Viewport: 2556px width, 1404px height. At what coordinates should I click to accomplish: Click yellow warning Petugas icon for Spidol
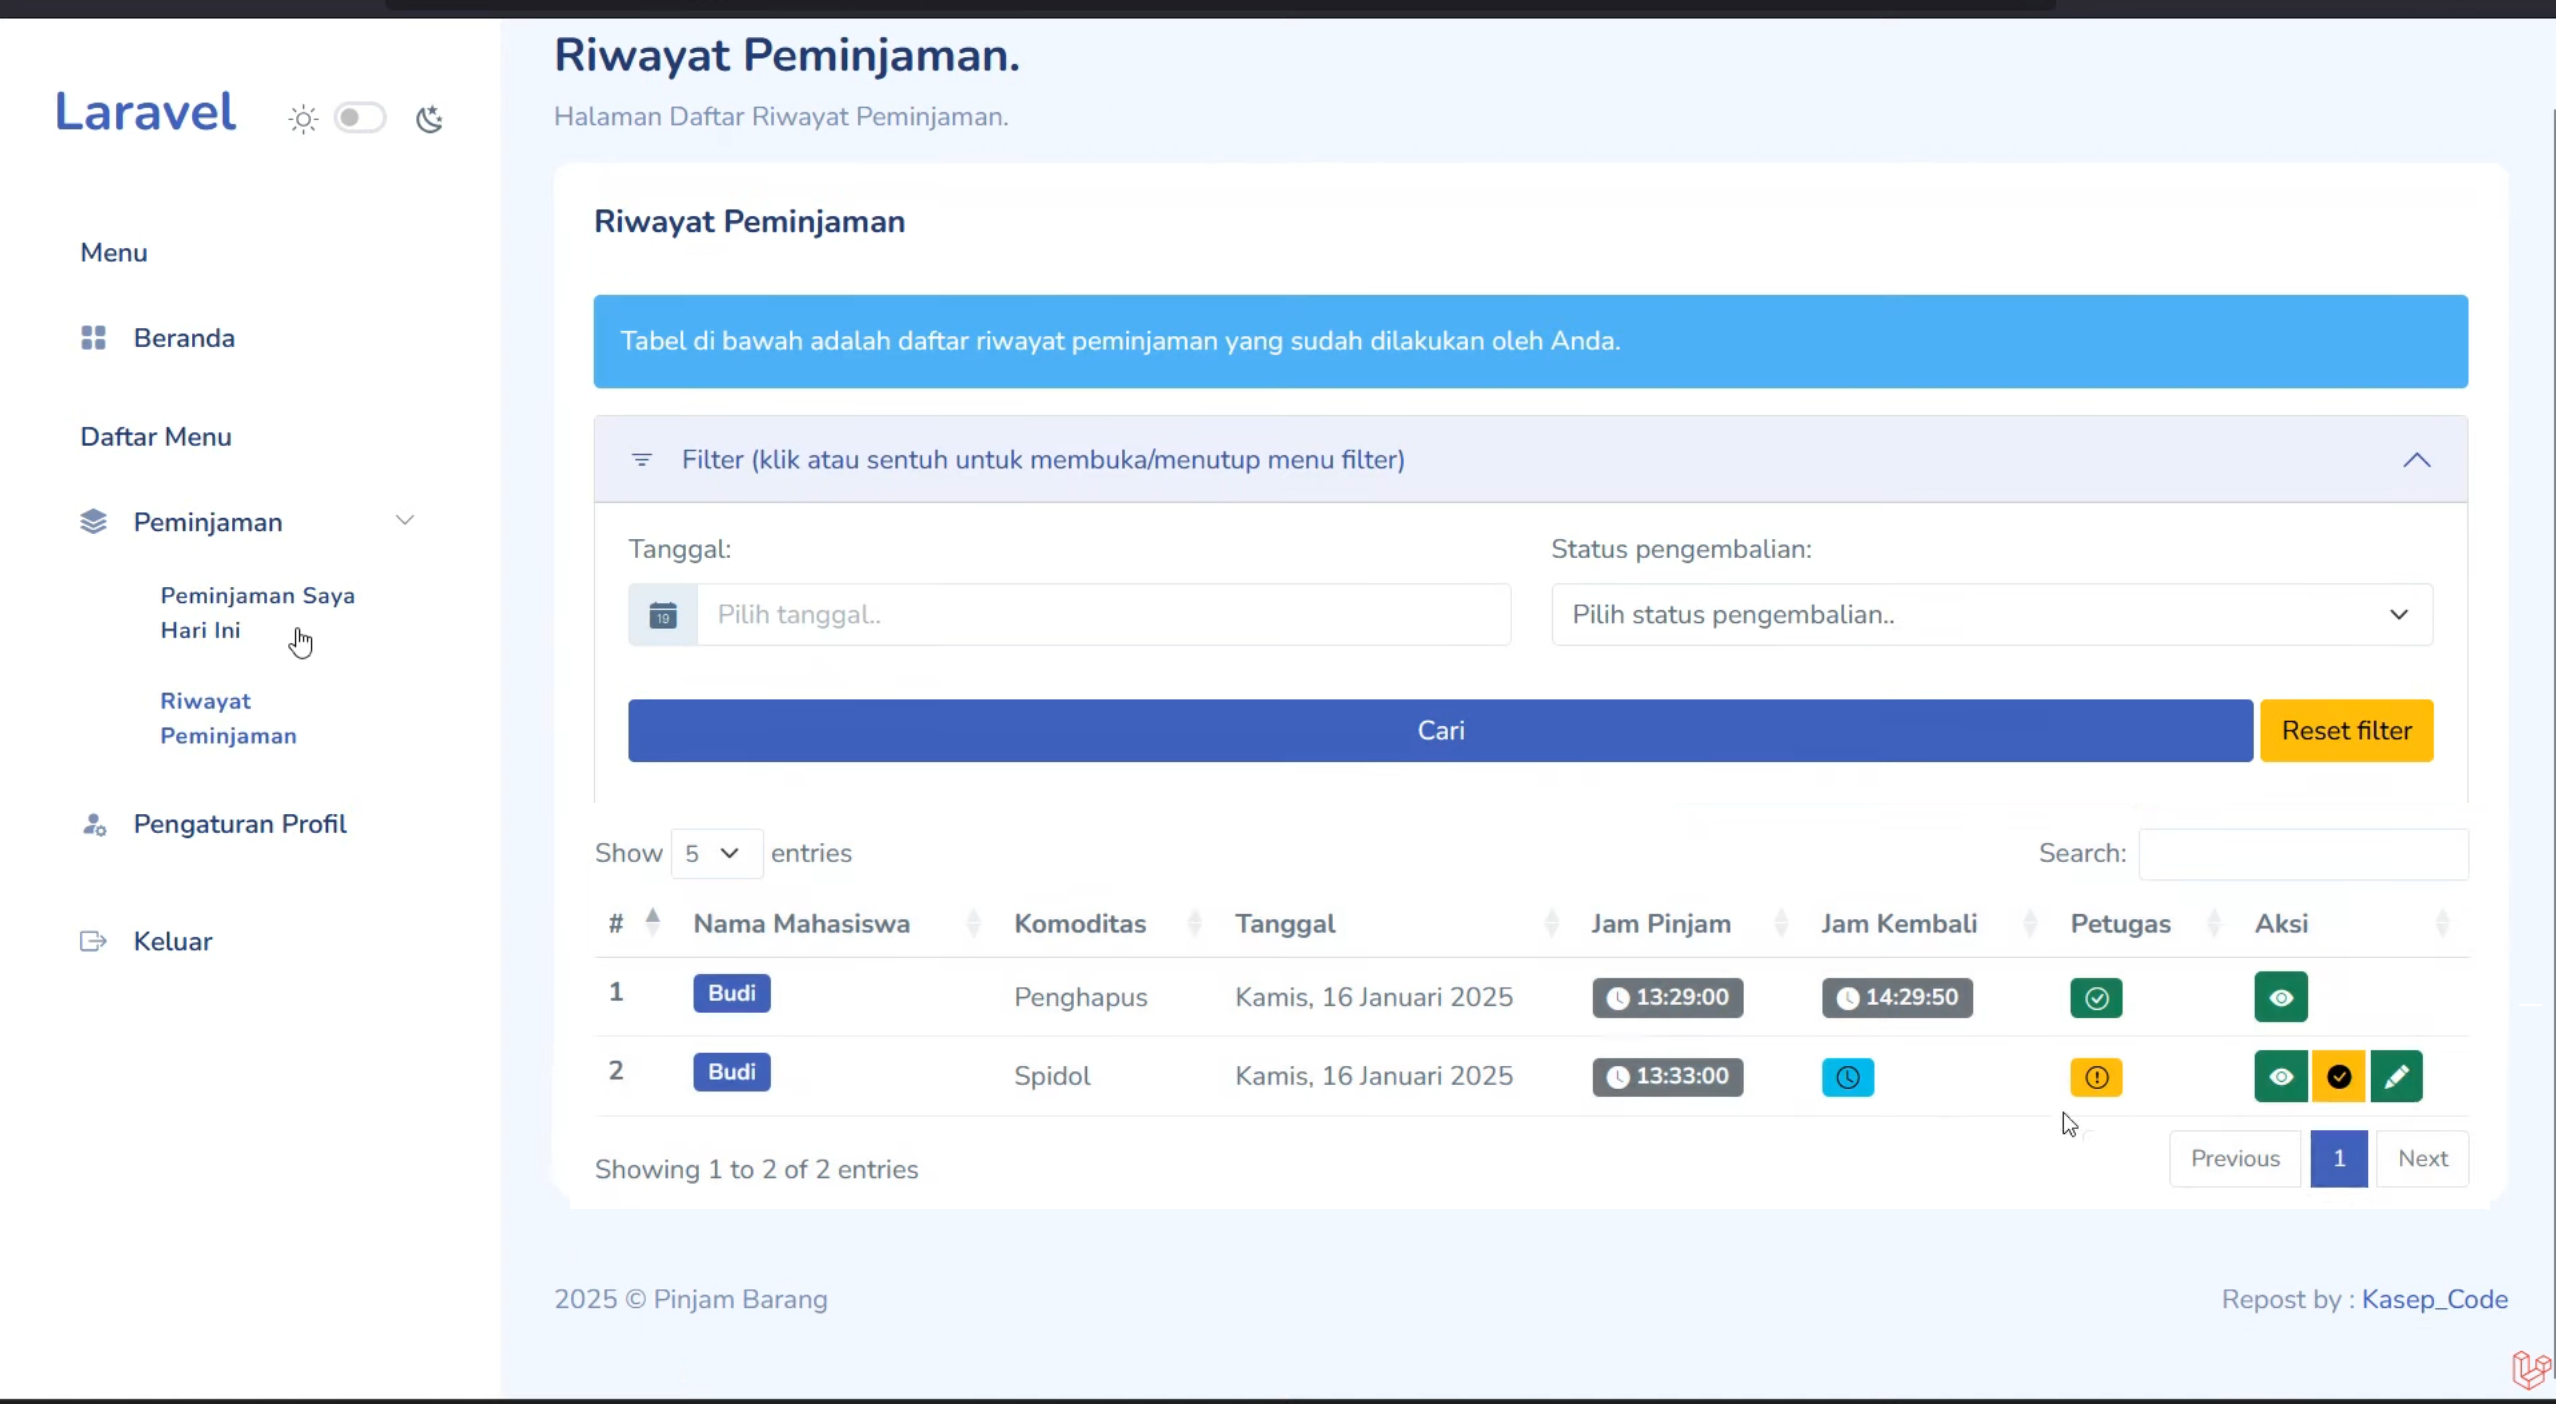[x=2097, y=1077]
